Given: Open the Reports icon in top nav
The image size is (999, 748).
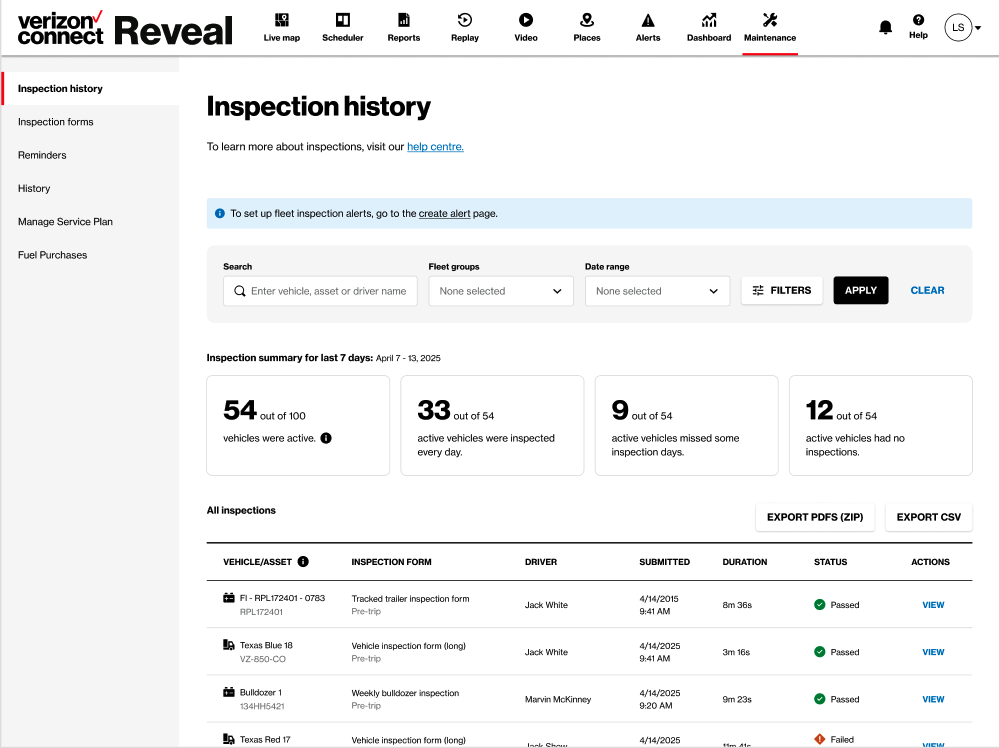Looking at the screenshot, I should (x=404, y=20).
